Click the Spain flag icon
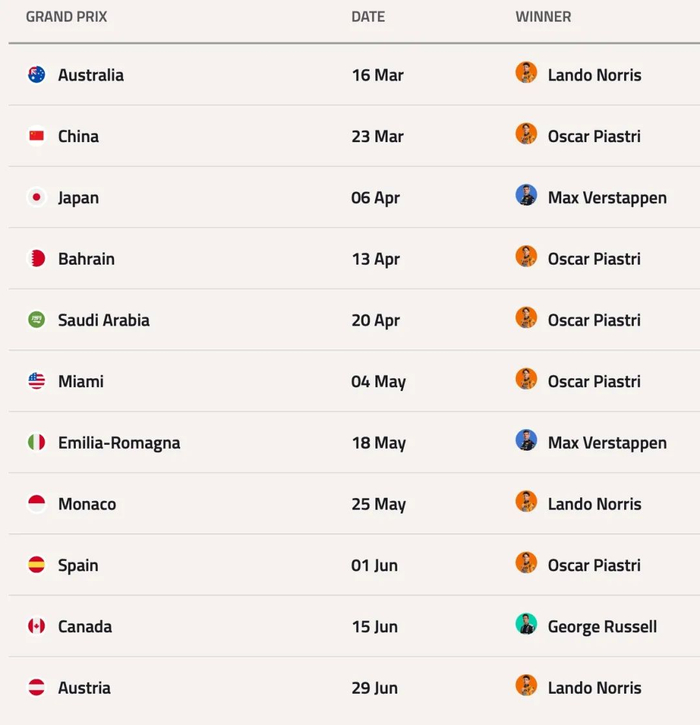The image size is (700, 725). pos(37,565)
